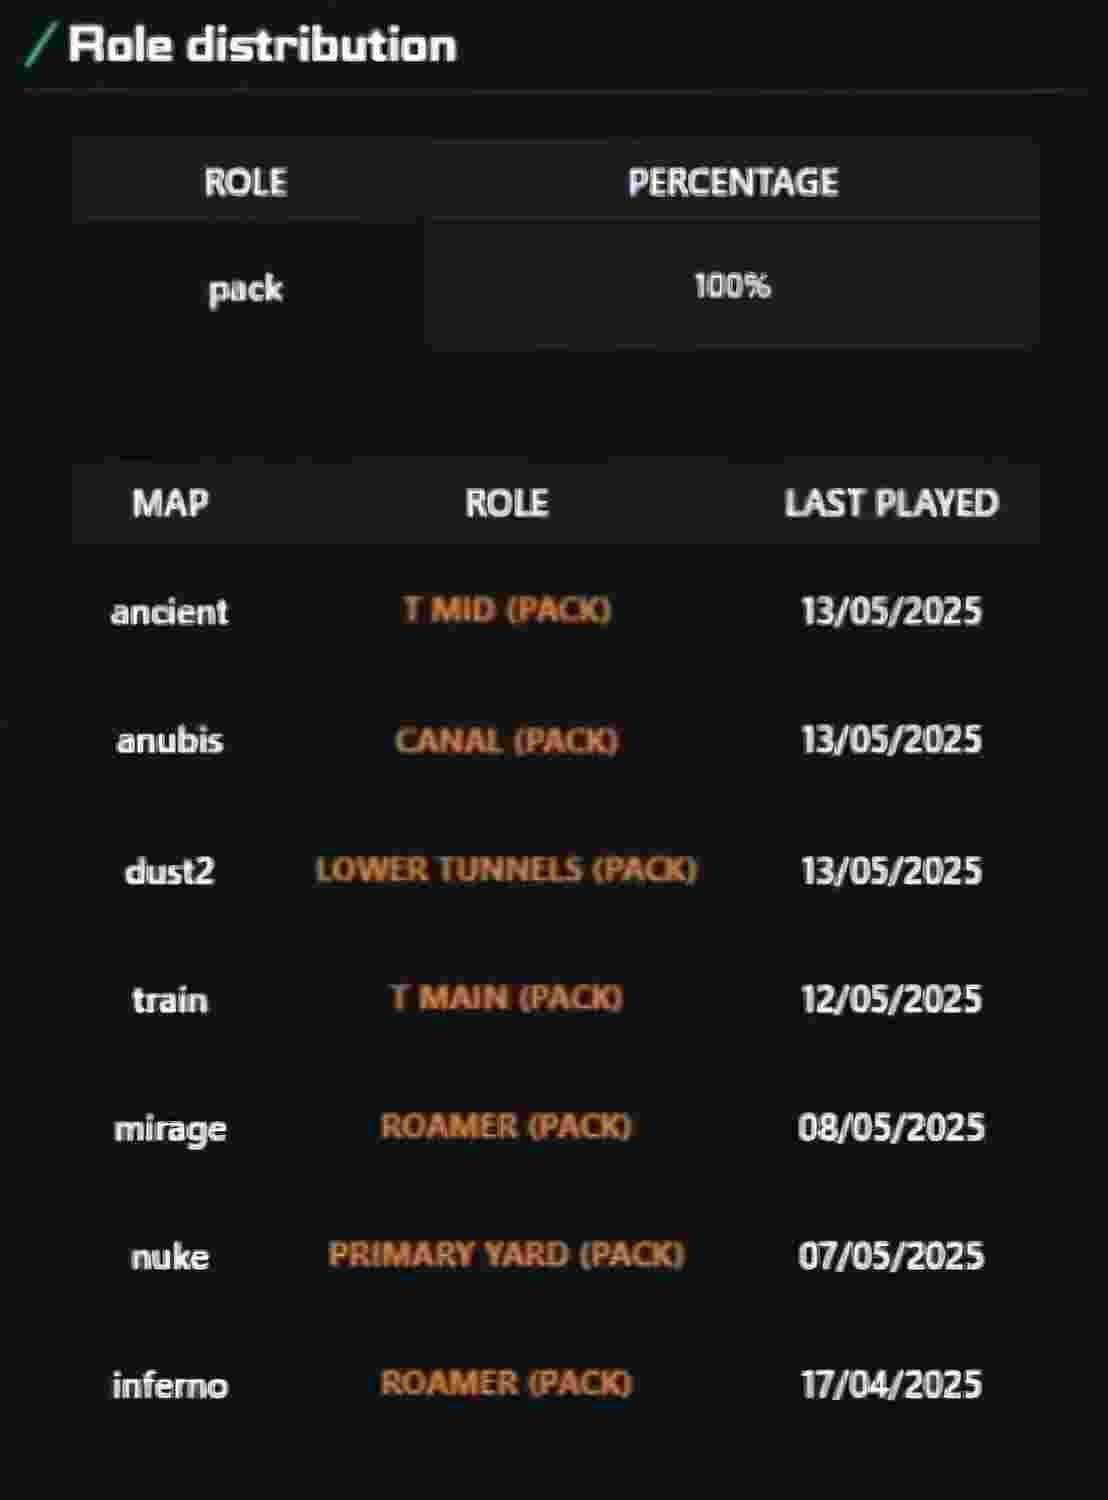Select the pack role cell
This screenshot has height=1500, width=1108.
pos(246,289)
